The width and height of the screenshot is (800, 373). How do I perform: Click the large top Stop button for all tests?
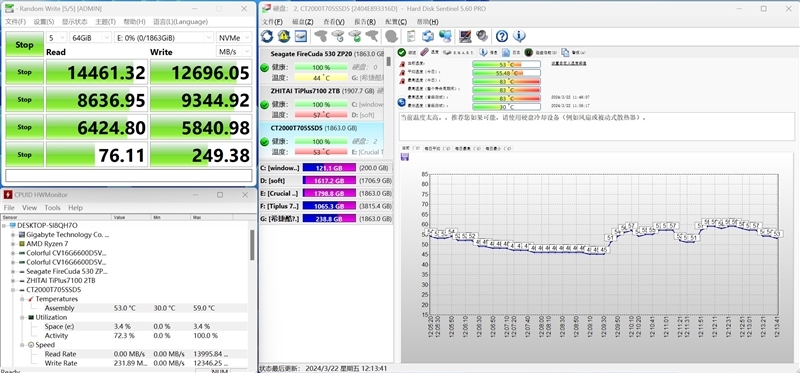(24, 44)
